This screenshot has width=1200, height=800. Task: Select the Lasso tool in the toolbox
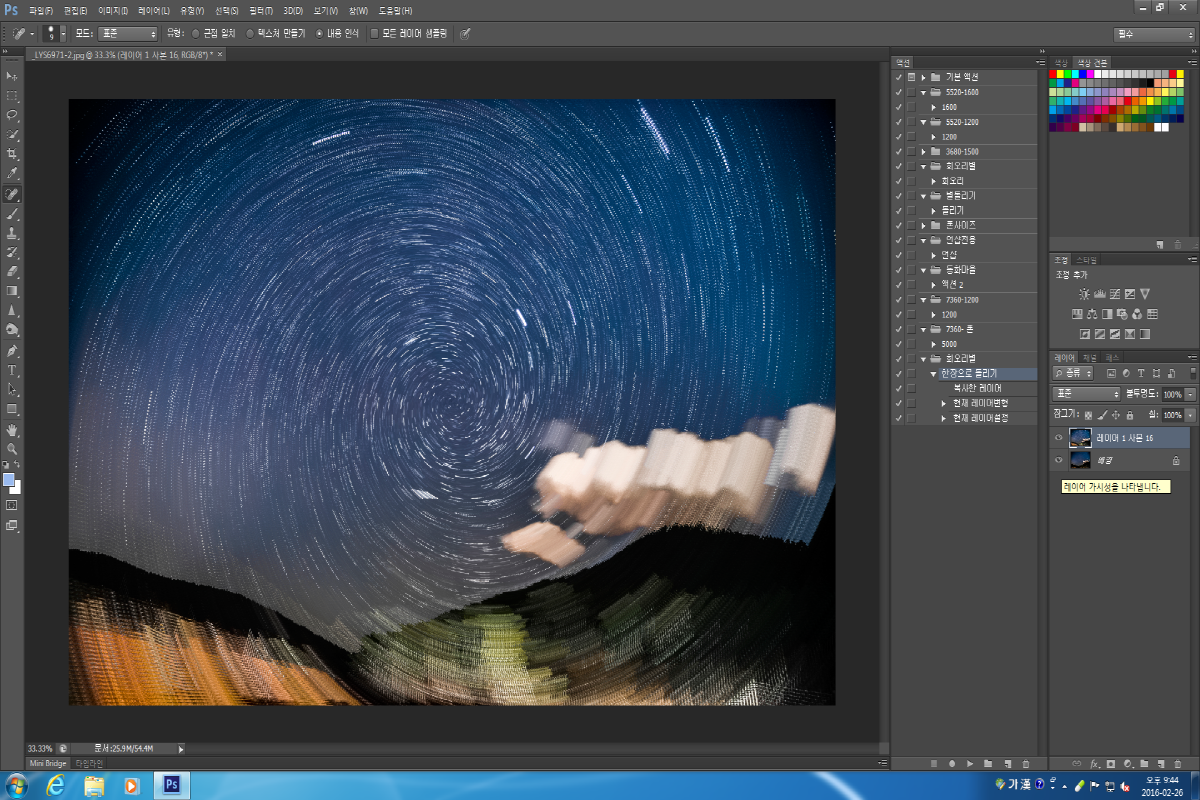[12, 115]
